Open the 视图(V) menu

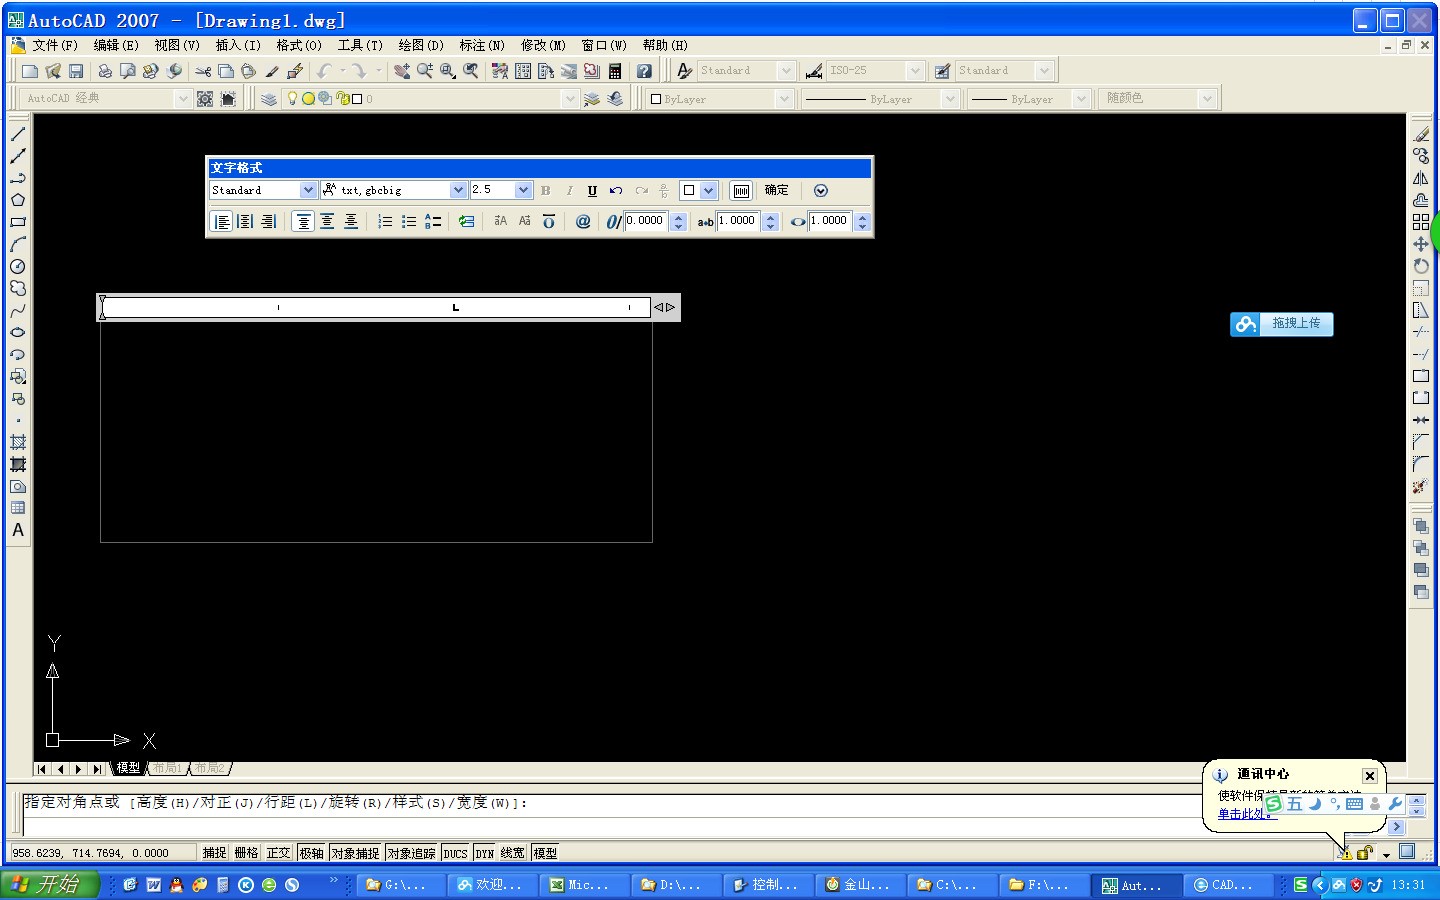pyautogui.click(x=177, y=45)
